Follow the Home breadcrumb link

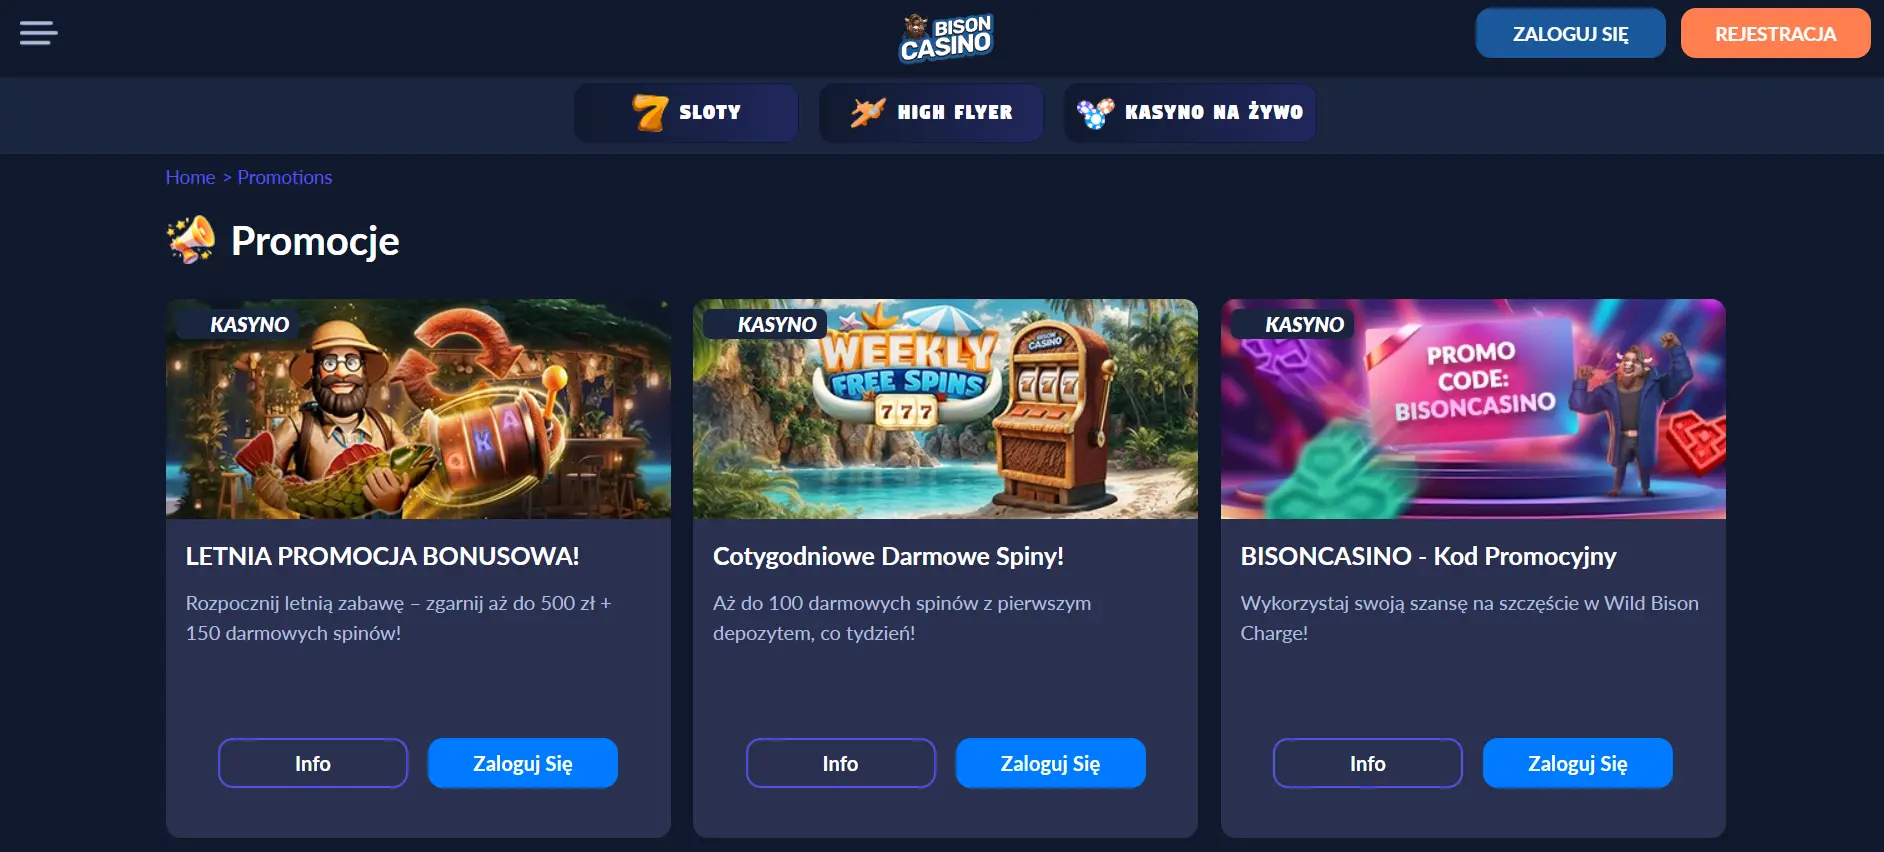tap(190, 177)
